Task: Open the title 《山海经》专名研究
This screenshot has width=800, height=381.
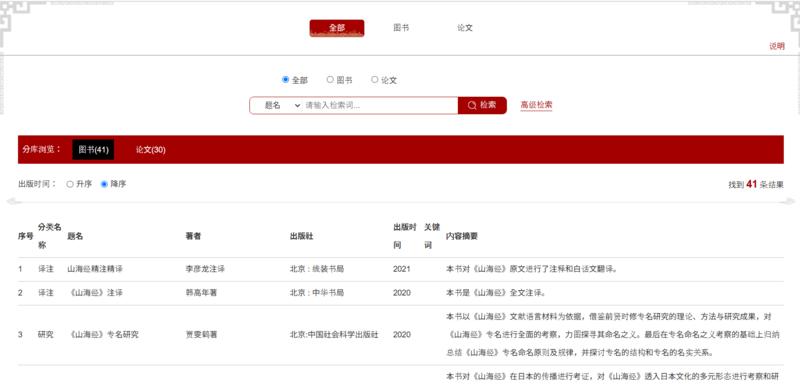Action: click(103, 335)
